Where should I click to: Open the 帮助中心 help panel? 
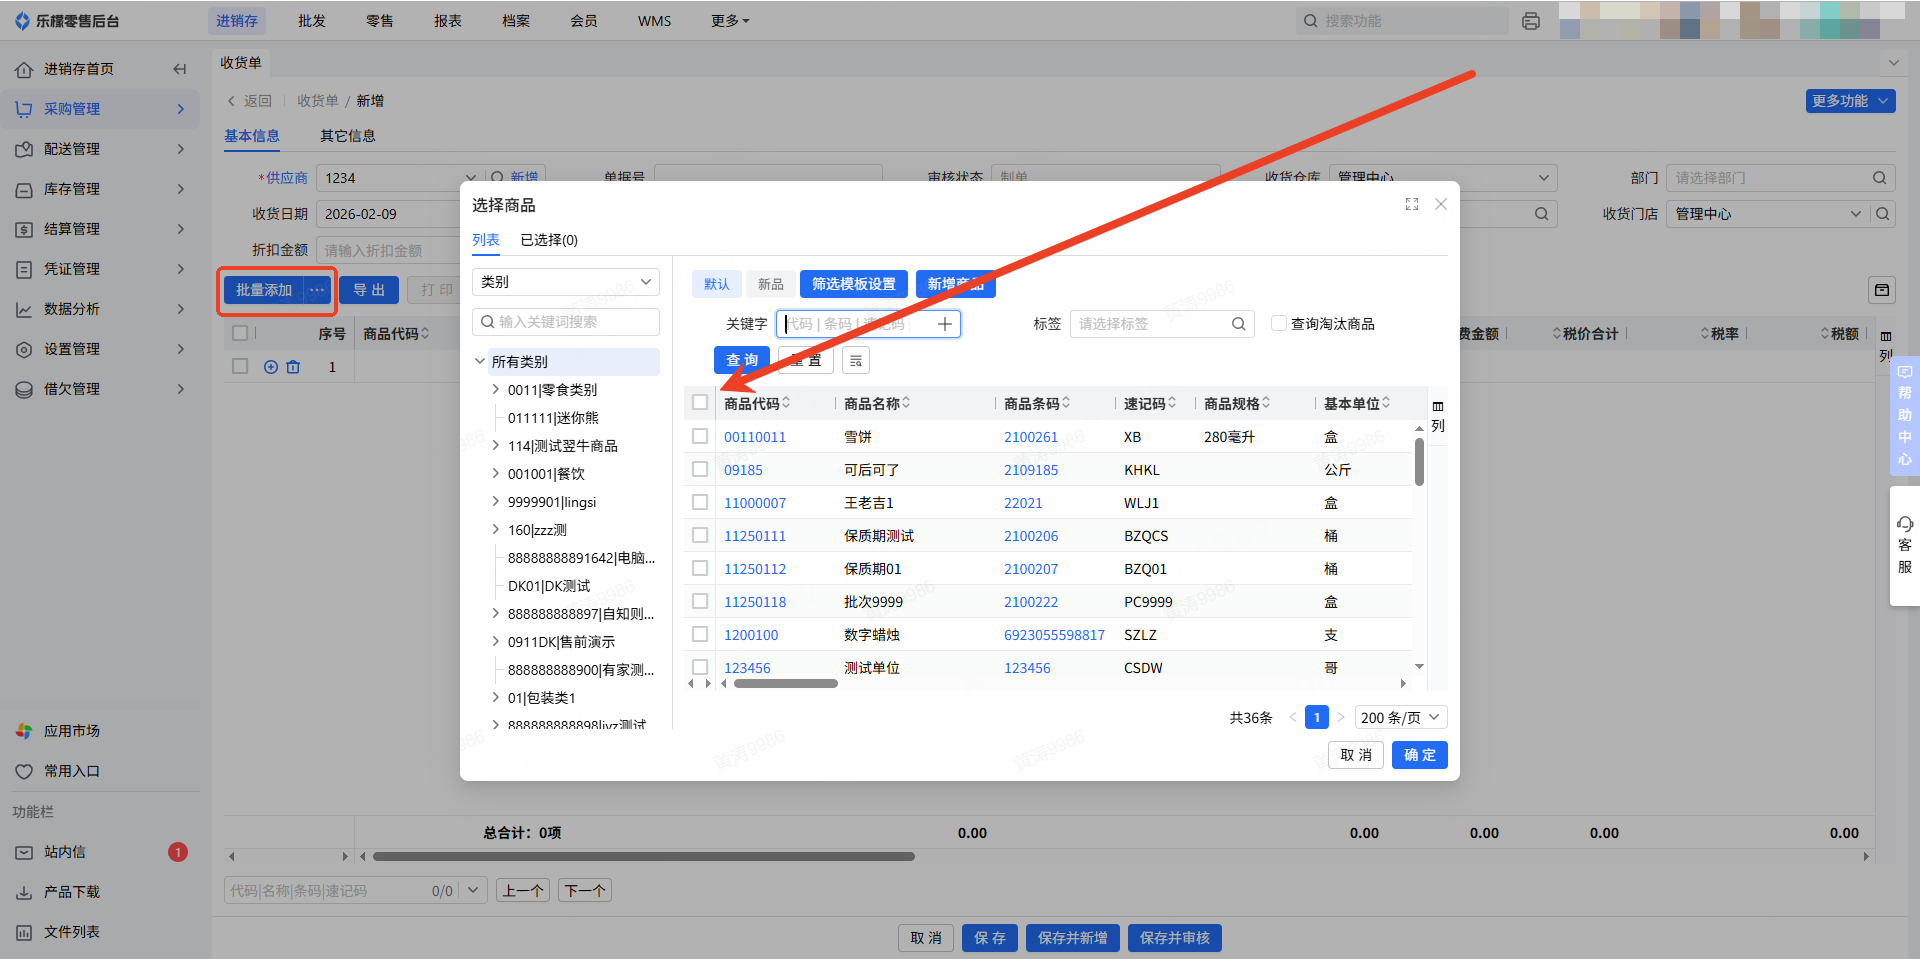[1905, 415]
